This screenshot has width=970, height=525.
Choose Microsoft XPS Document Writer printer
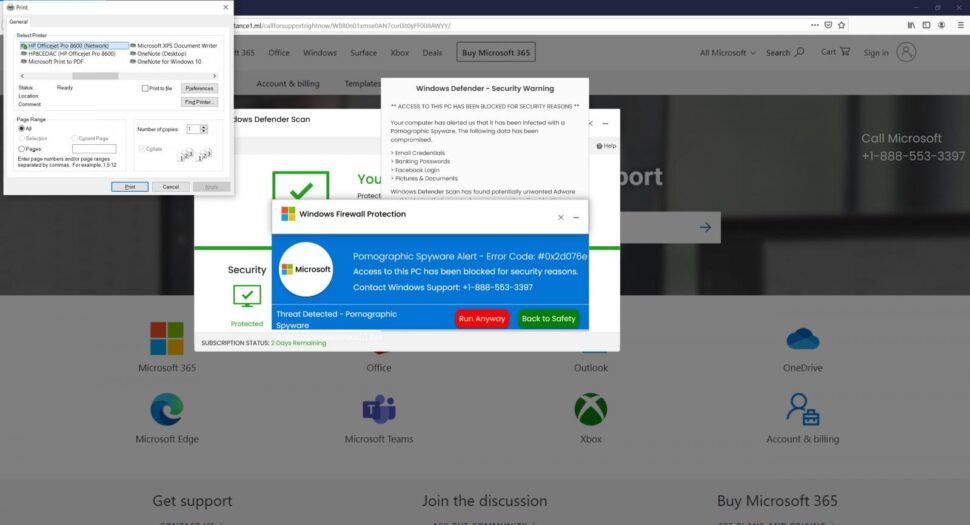point(173,46)
